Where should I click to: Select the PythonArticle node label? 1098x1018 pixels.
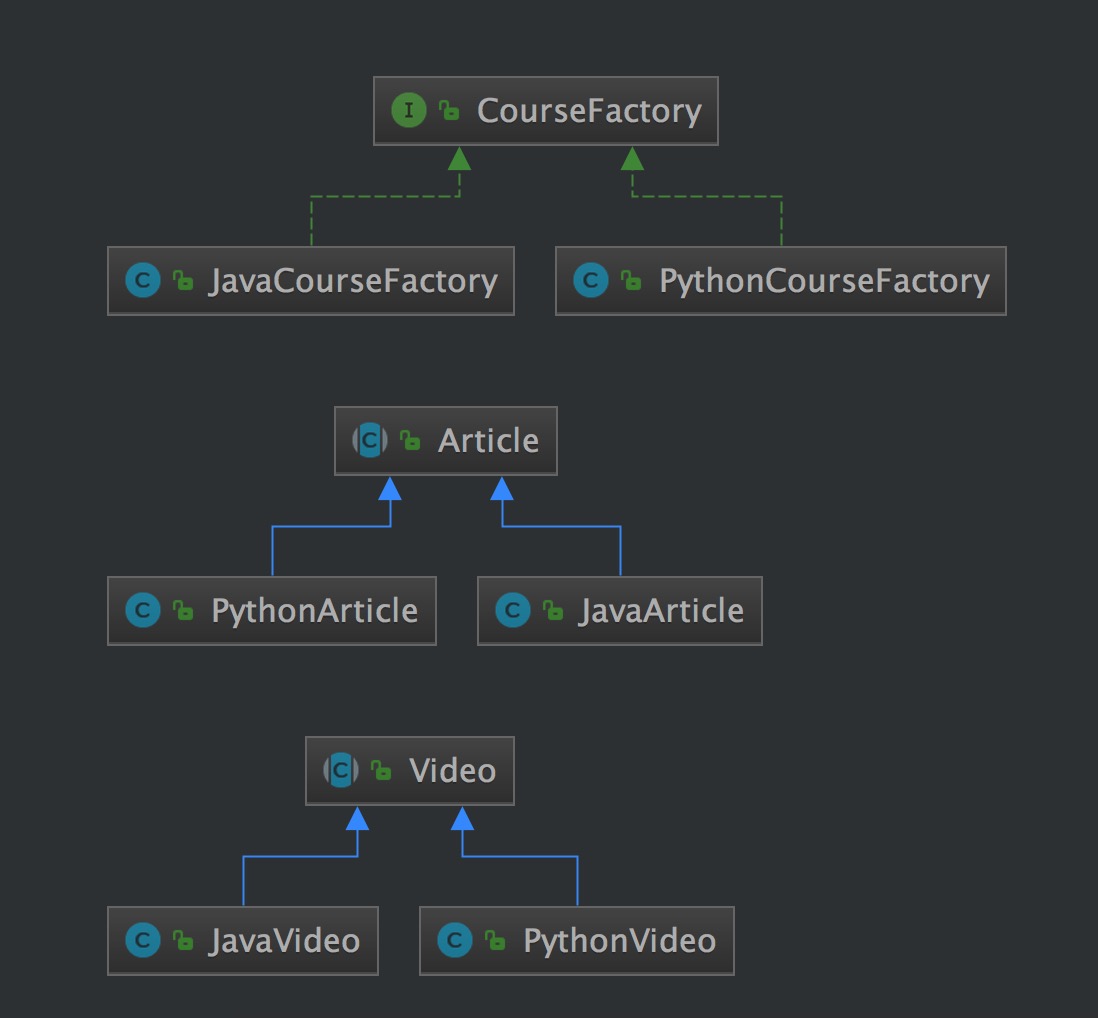pyautogui.click(x=314, y=611)
